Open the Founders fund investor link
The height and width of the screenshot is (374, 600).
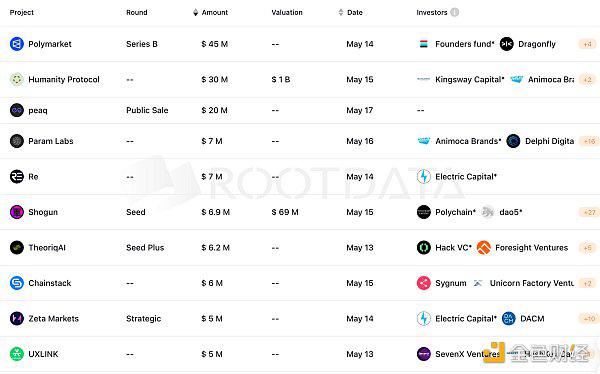[465, 44]
